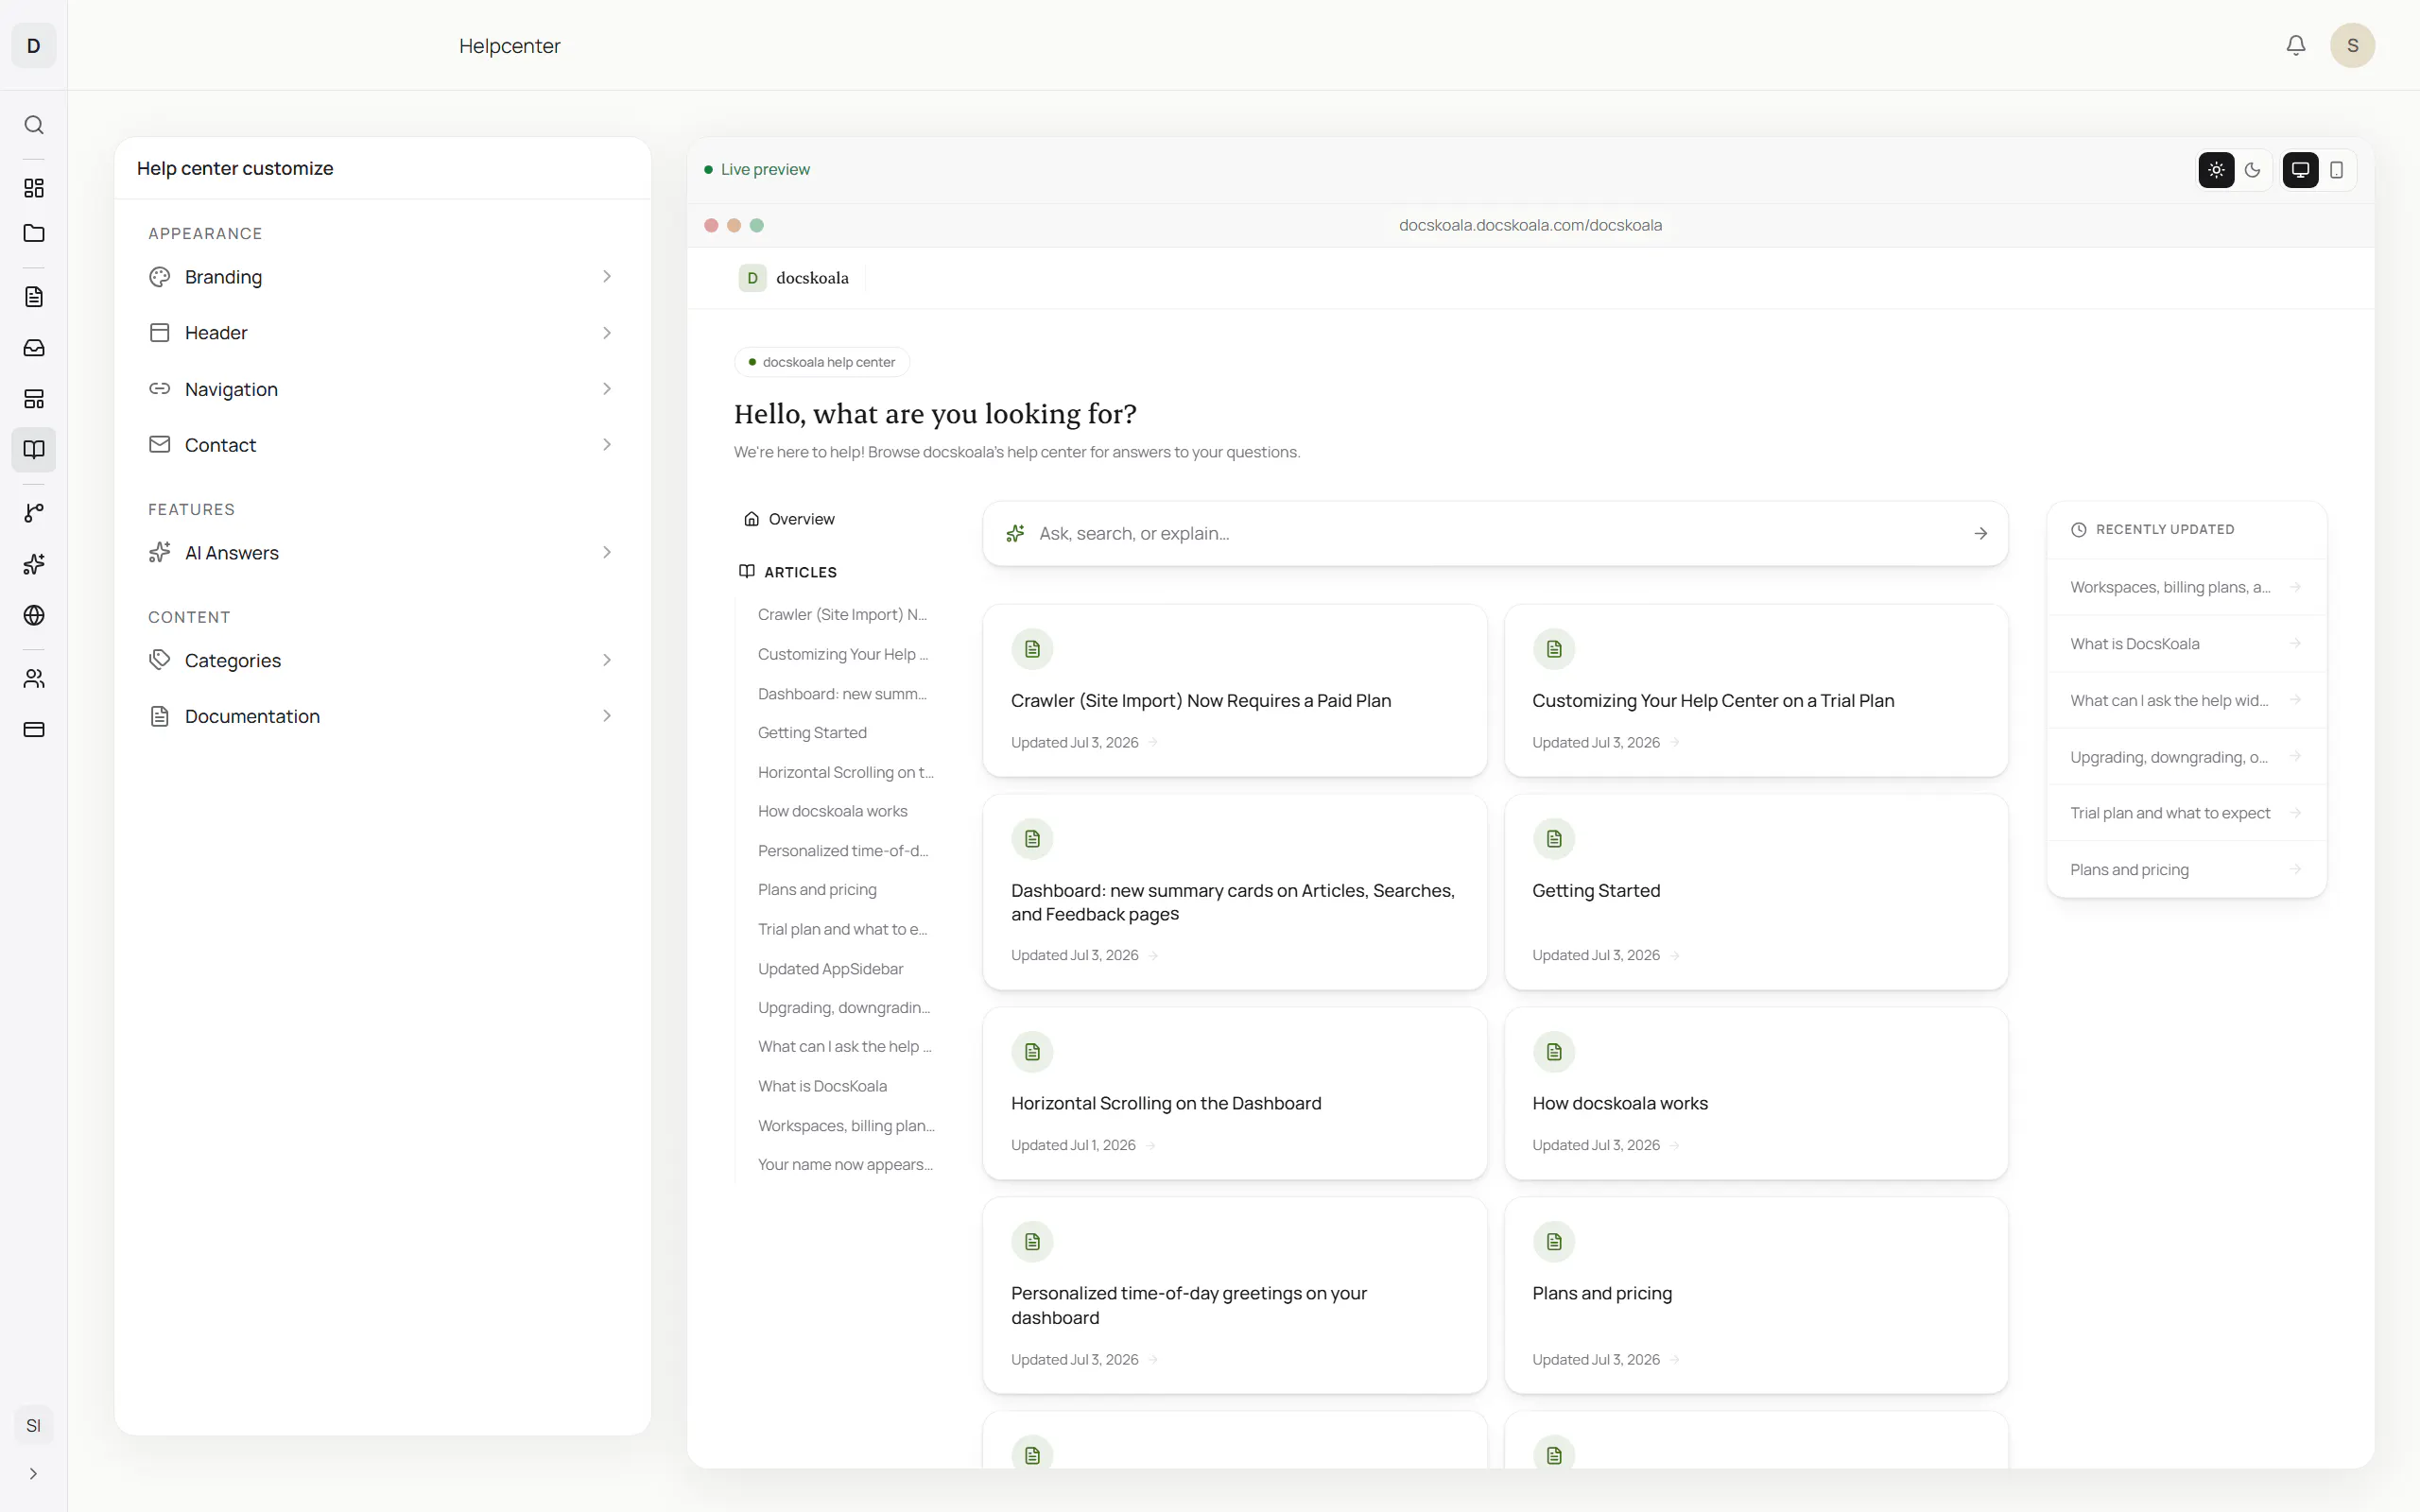Expand the Contact row chevron
2420x1512 pixels.
(x=606, y=445)
